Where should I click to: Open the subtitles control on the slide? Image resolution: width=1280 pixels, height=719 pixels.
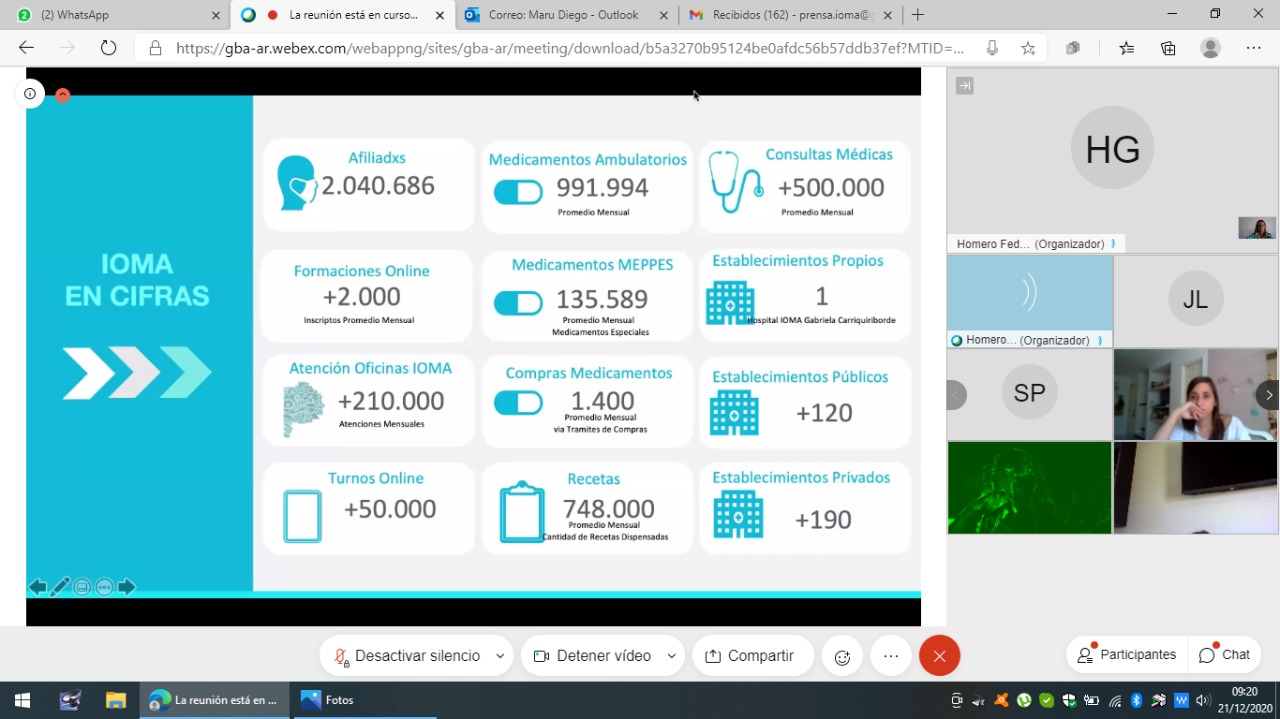click(82, 587)
